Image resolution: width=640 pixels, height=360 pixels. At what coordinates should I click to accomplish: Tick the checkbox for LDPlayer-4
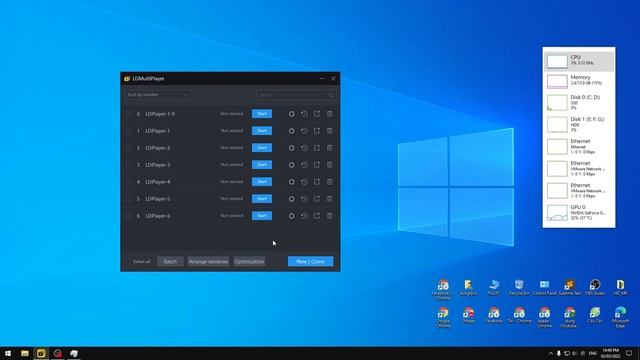pyautogui.click(x=128, y=182)
